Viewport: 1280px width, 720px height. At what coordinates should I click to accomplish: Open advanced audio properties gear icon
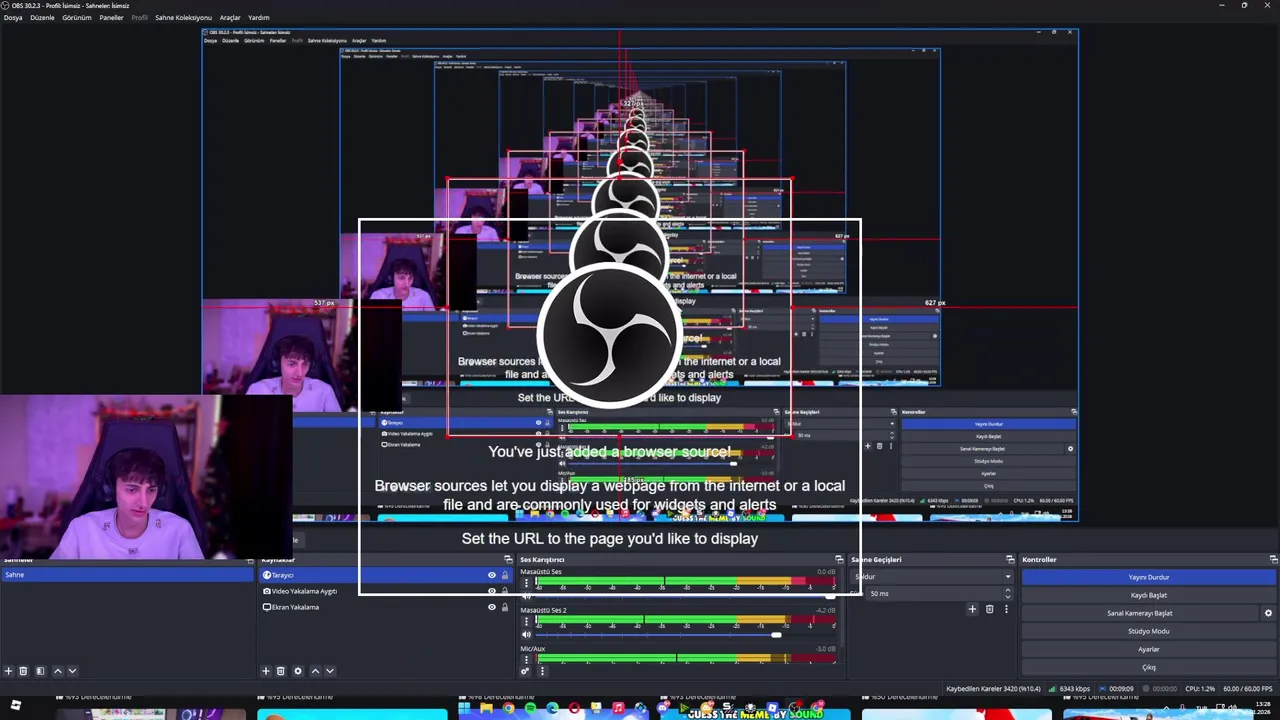pos(525,671)
